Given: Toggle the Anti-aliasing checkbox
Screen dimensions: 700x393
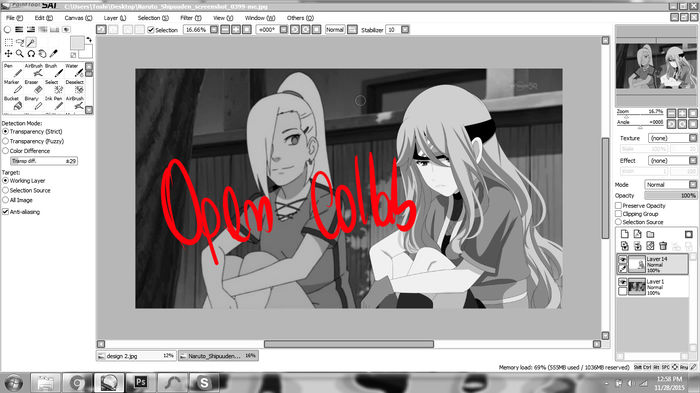Looking at the screenshot, I should 5,212.
